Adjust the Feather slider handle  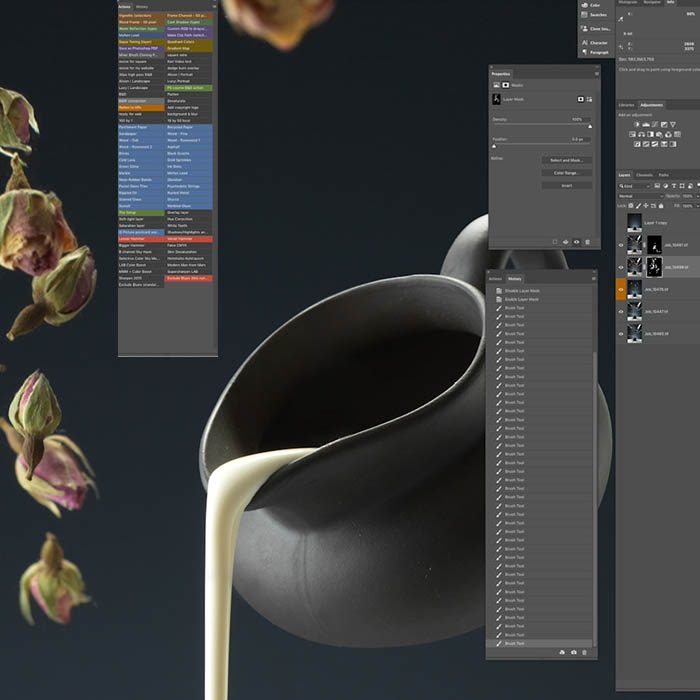coord(494,146)
